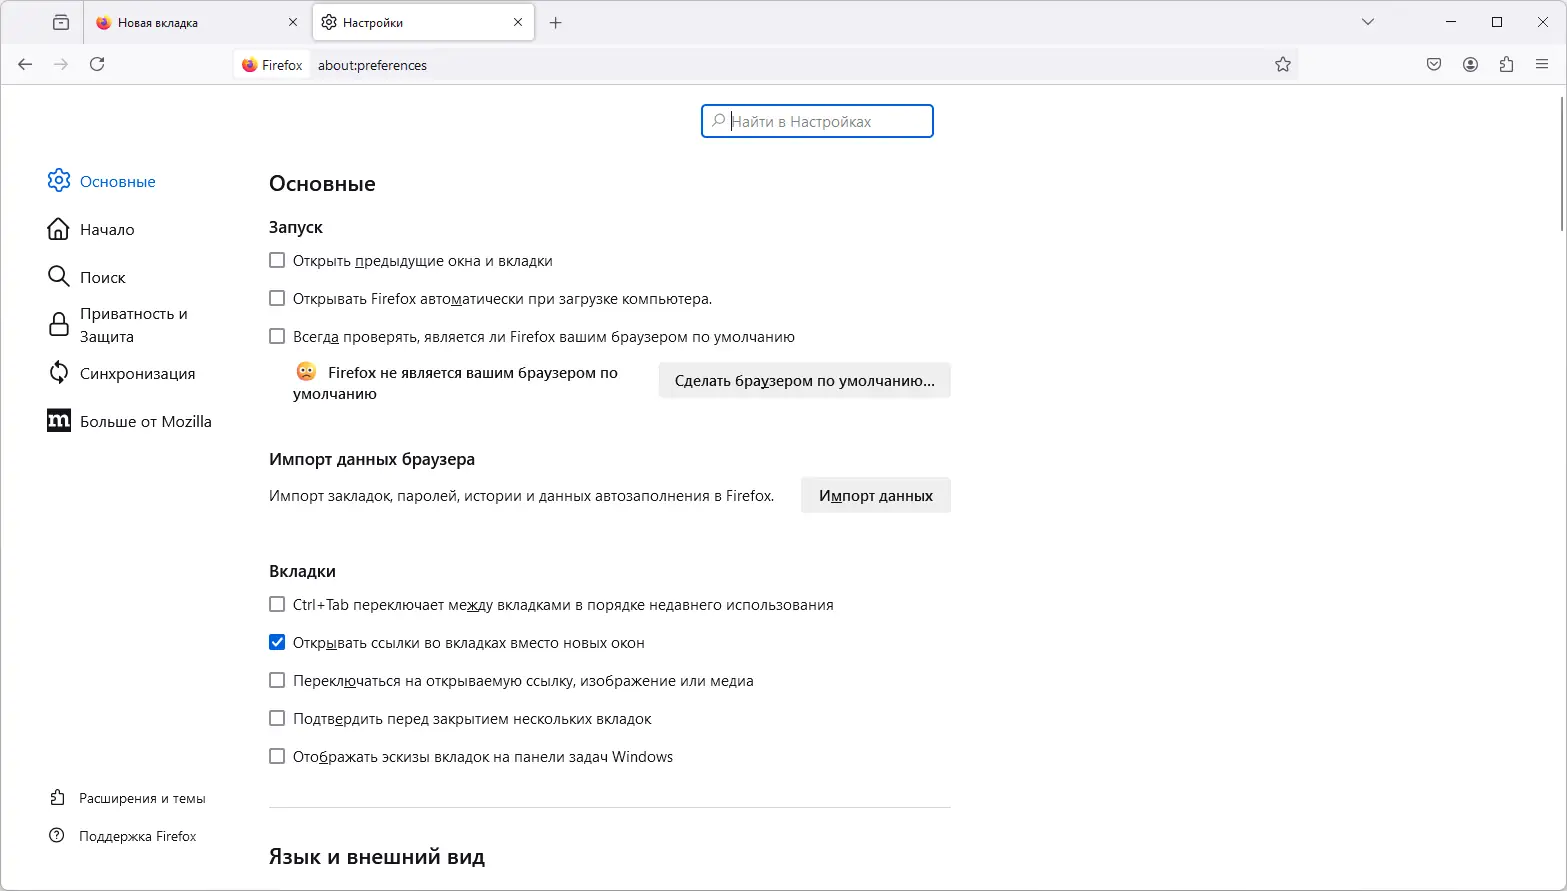Enable Ctrl+Tab recent-order switching checkbox
Screen dimensions: 1567x891
click(277, 605)
